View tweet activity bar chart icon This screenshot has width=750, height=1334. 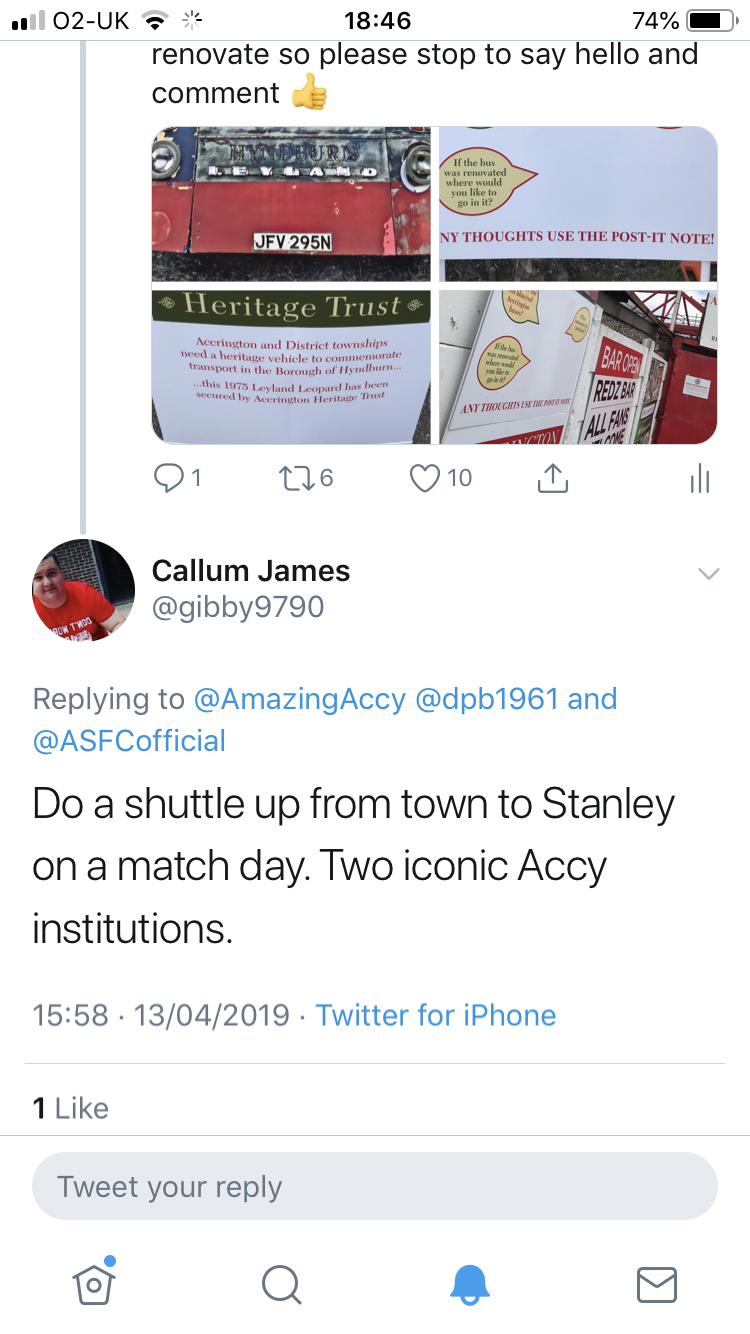coord(699,479)
